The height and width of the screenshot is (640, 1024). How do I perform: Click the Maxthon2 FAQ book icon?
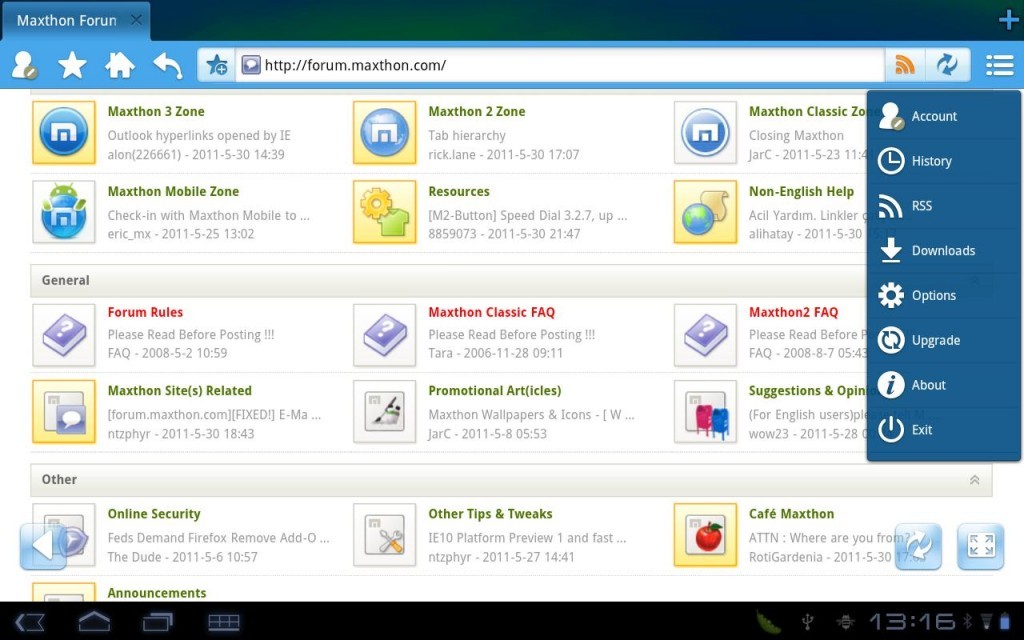point(705,335)
